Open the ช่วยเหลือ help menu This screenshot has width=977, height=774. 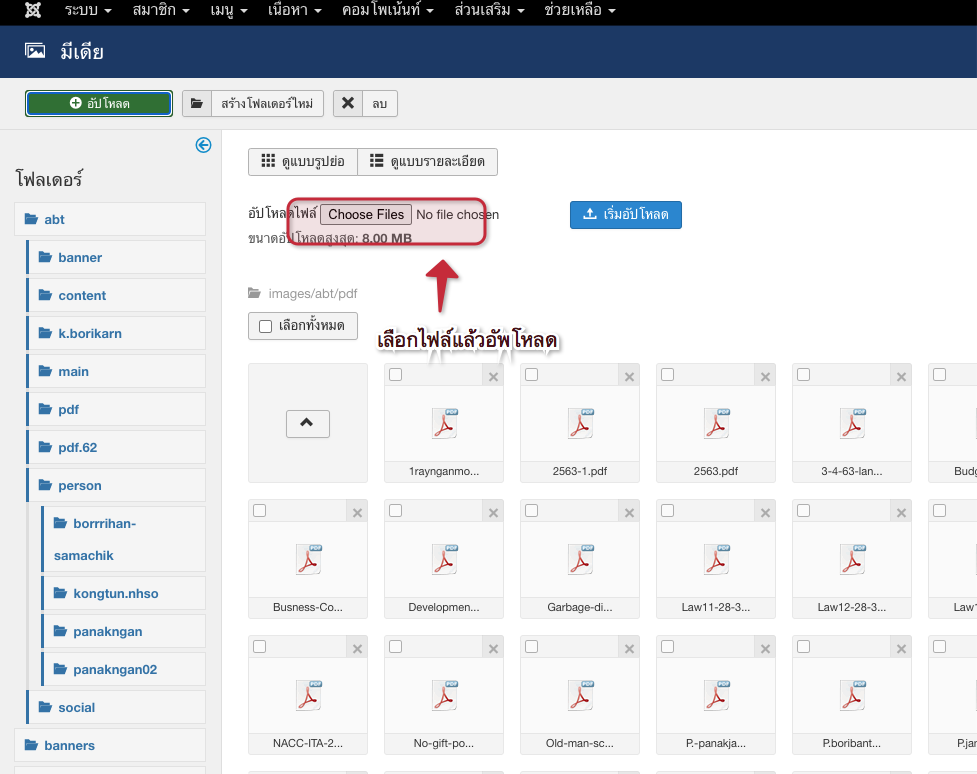click(579, 11)
